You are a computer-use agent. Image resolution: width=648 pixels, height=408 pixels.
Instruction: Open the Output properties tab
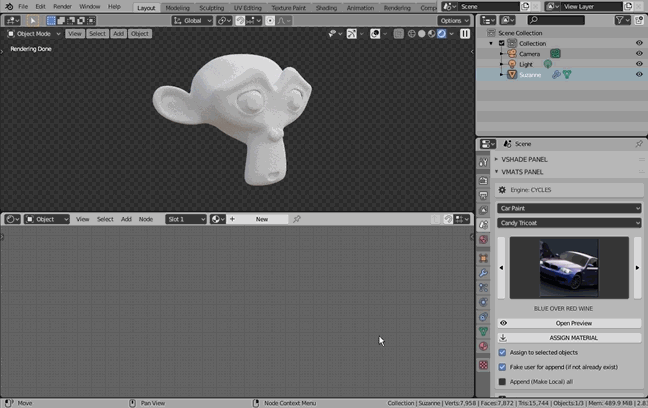click(x=483, y=195)
